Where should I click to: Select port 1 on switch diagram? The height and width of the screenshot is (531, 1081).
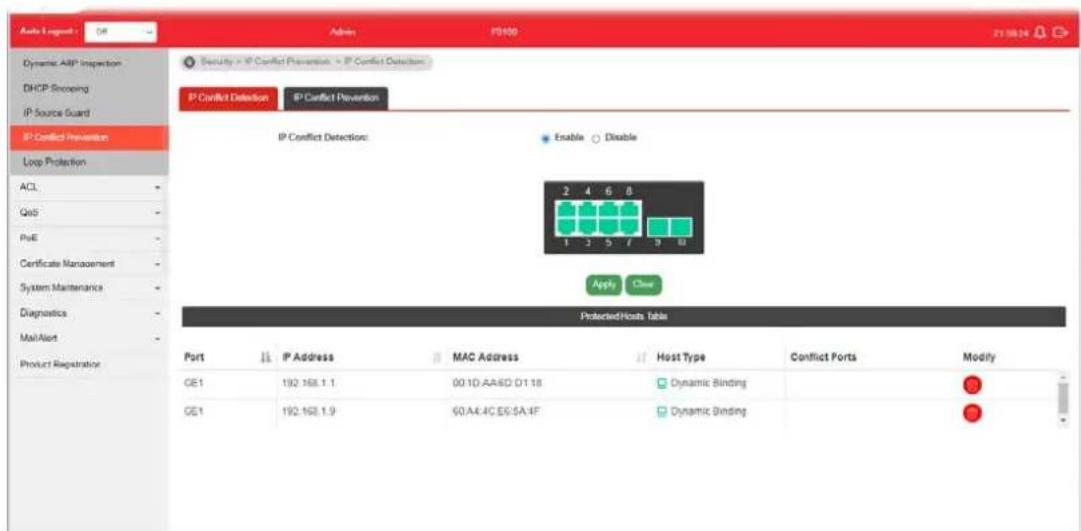[565, 226]
